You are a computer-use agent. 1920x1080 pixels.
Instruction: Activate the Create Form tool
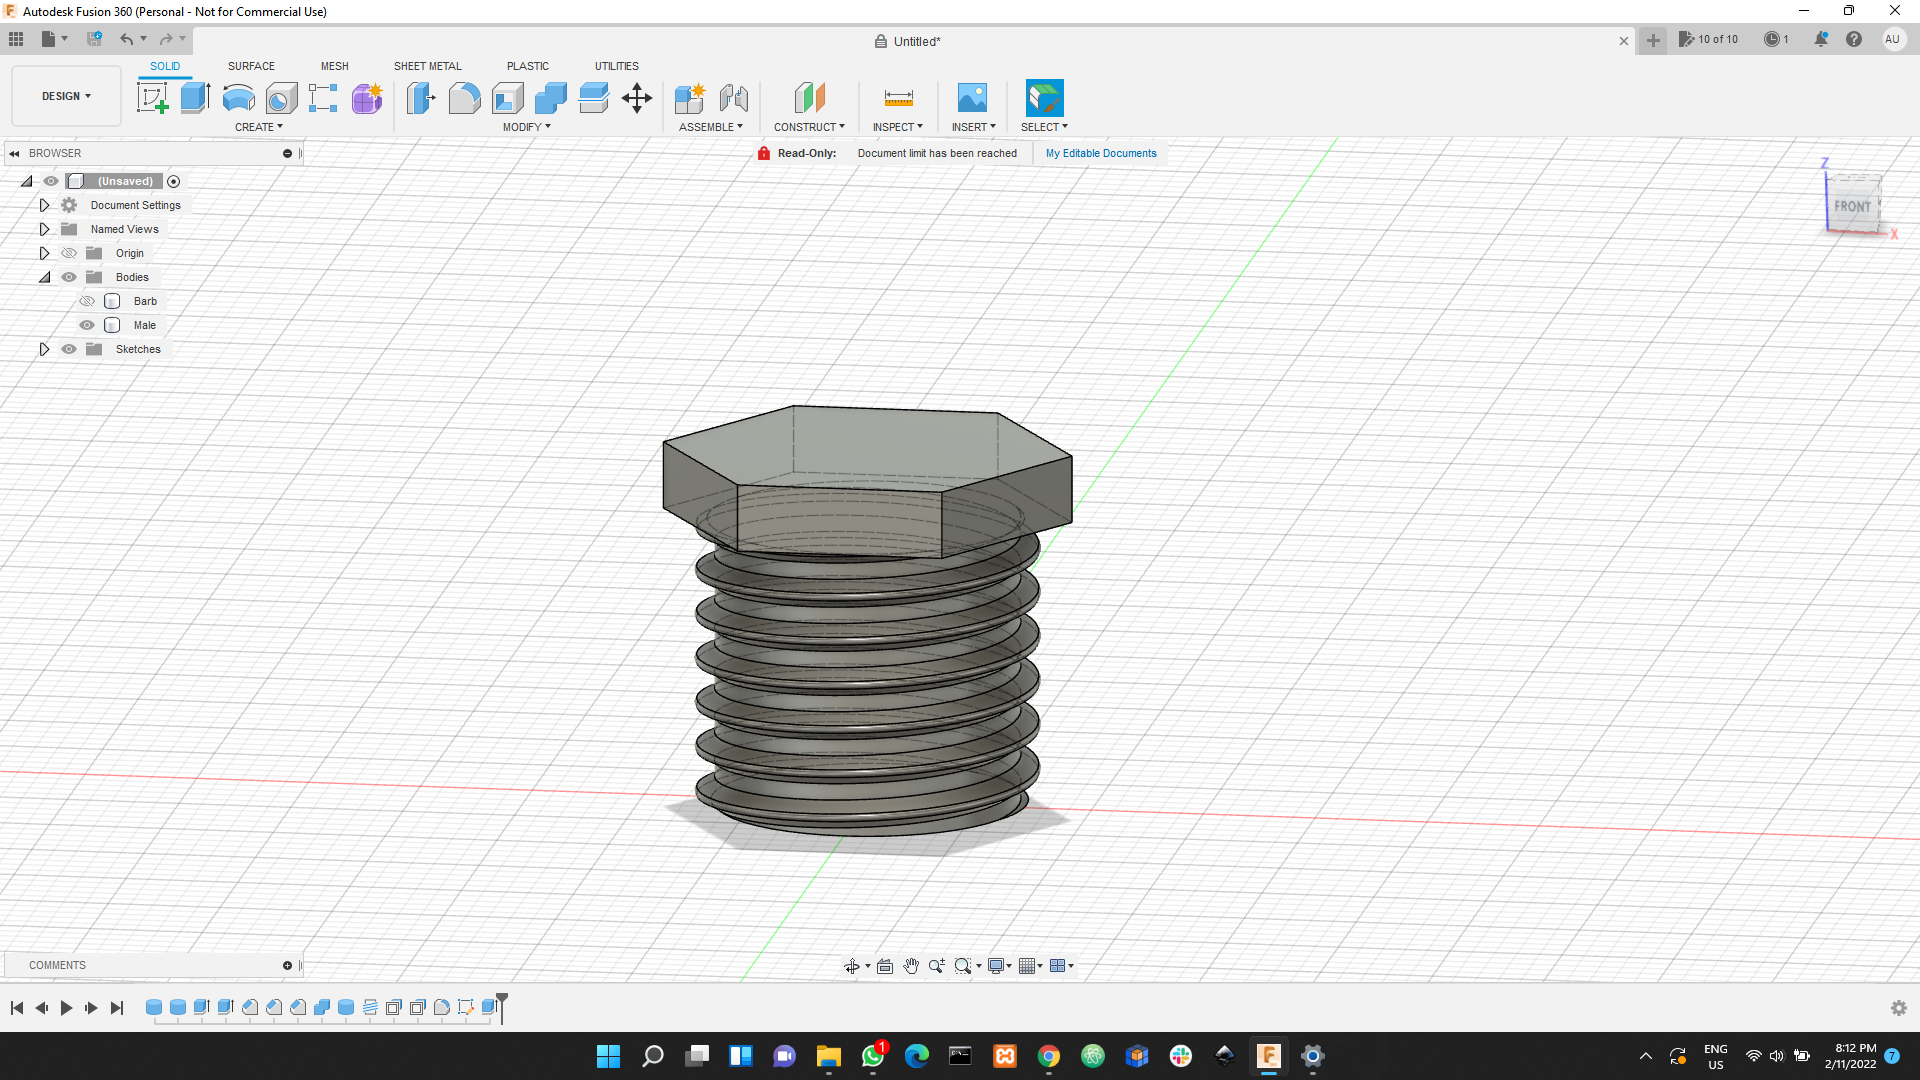pos(367,97)
